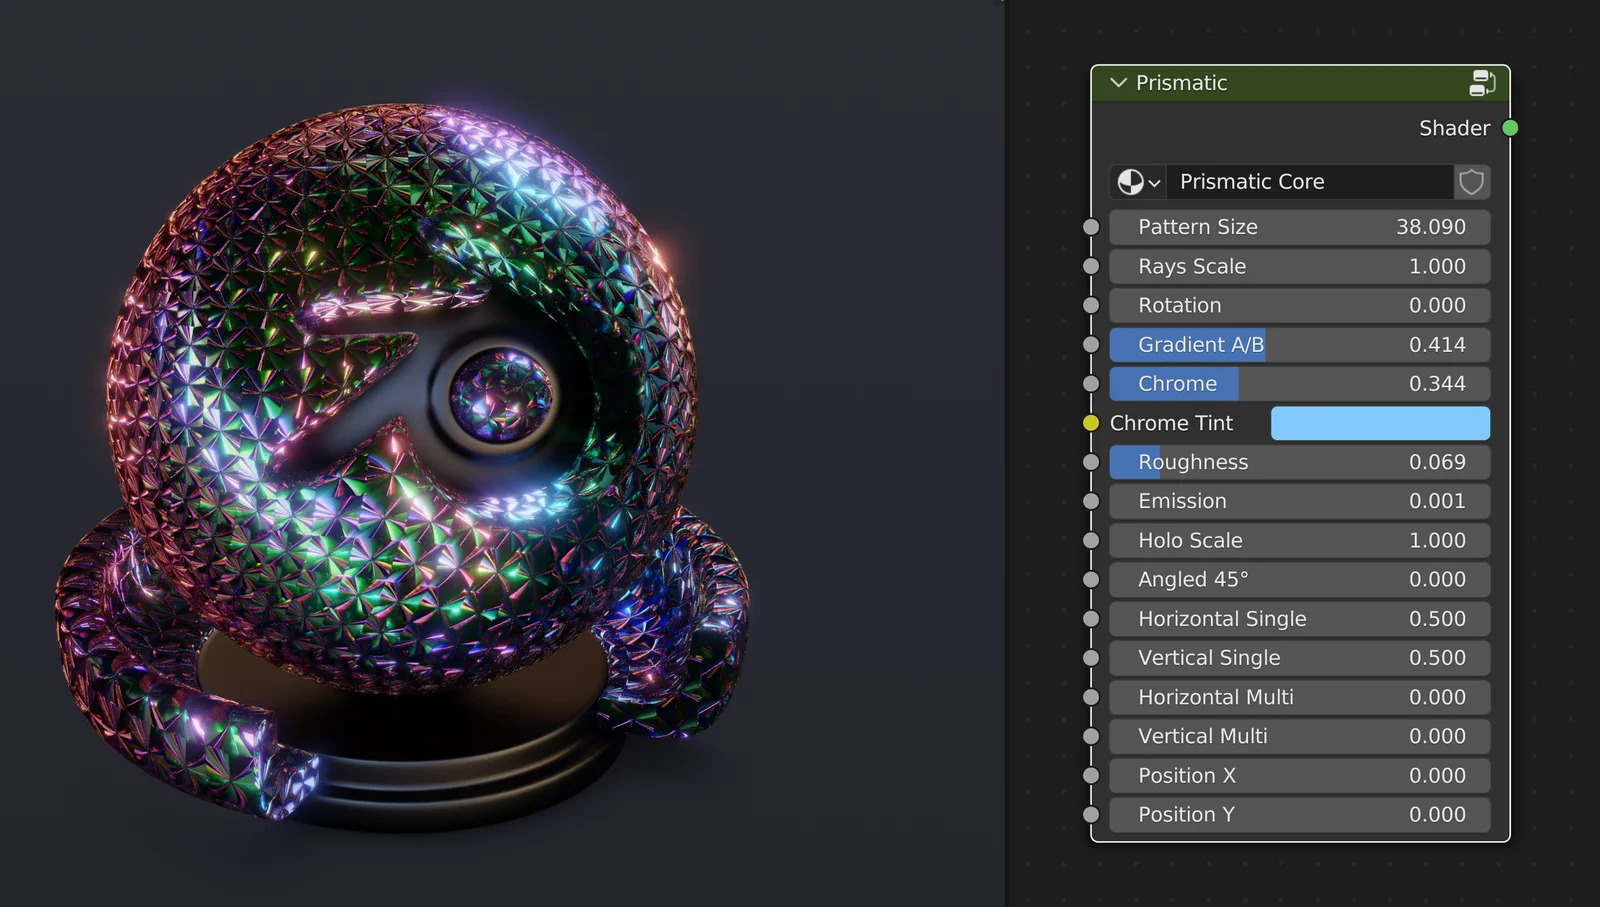Click the edit node group icon on Prismatic header
Image resolution: width=1600 pixels, height=907 pixels.
[1481, 83]
